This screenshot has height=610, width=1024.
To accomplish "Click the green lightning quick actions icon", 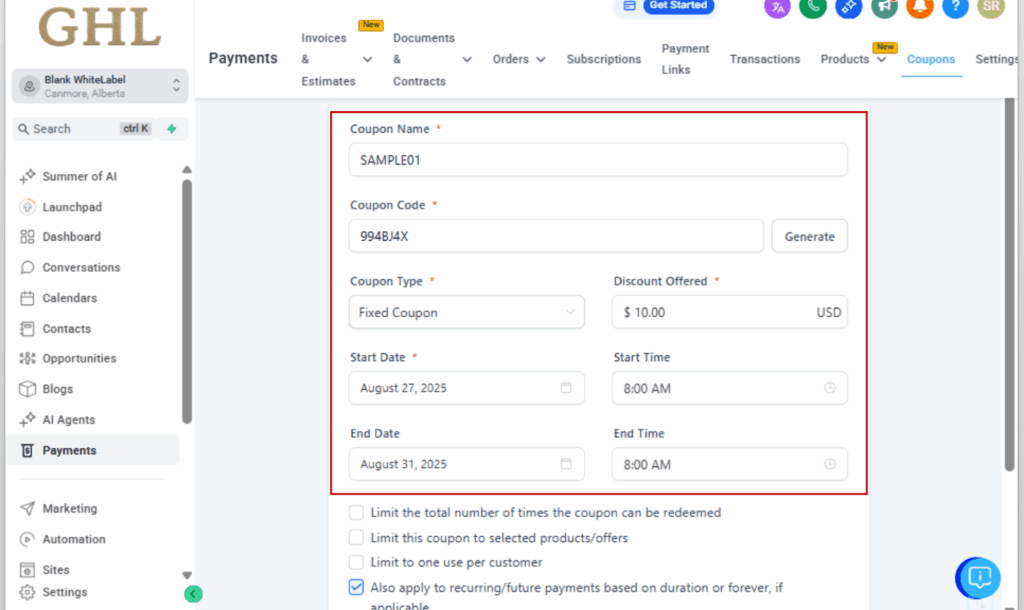I will coord(172,129).
